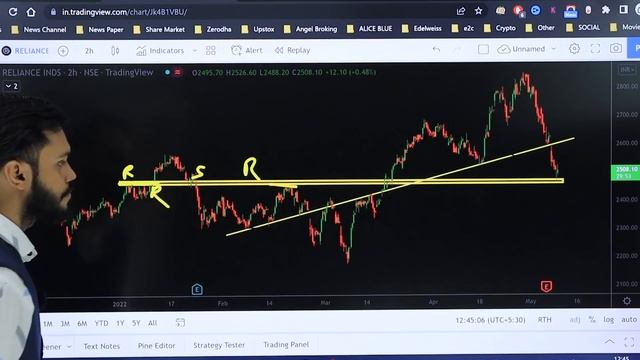The width and height of the screenshot is (640, 360).
Task: Open the Edelweiss bookmark folder
Action: tap(422, 29)
